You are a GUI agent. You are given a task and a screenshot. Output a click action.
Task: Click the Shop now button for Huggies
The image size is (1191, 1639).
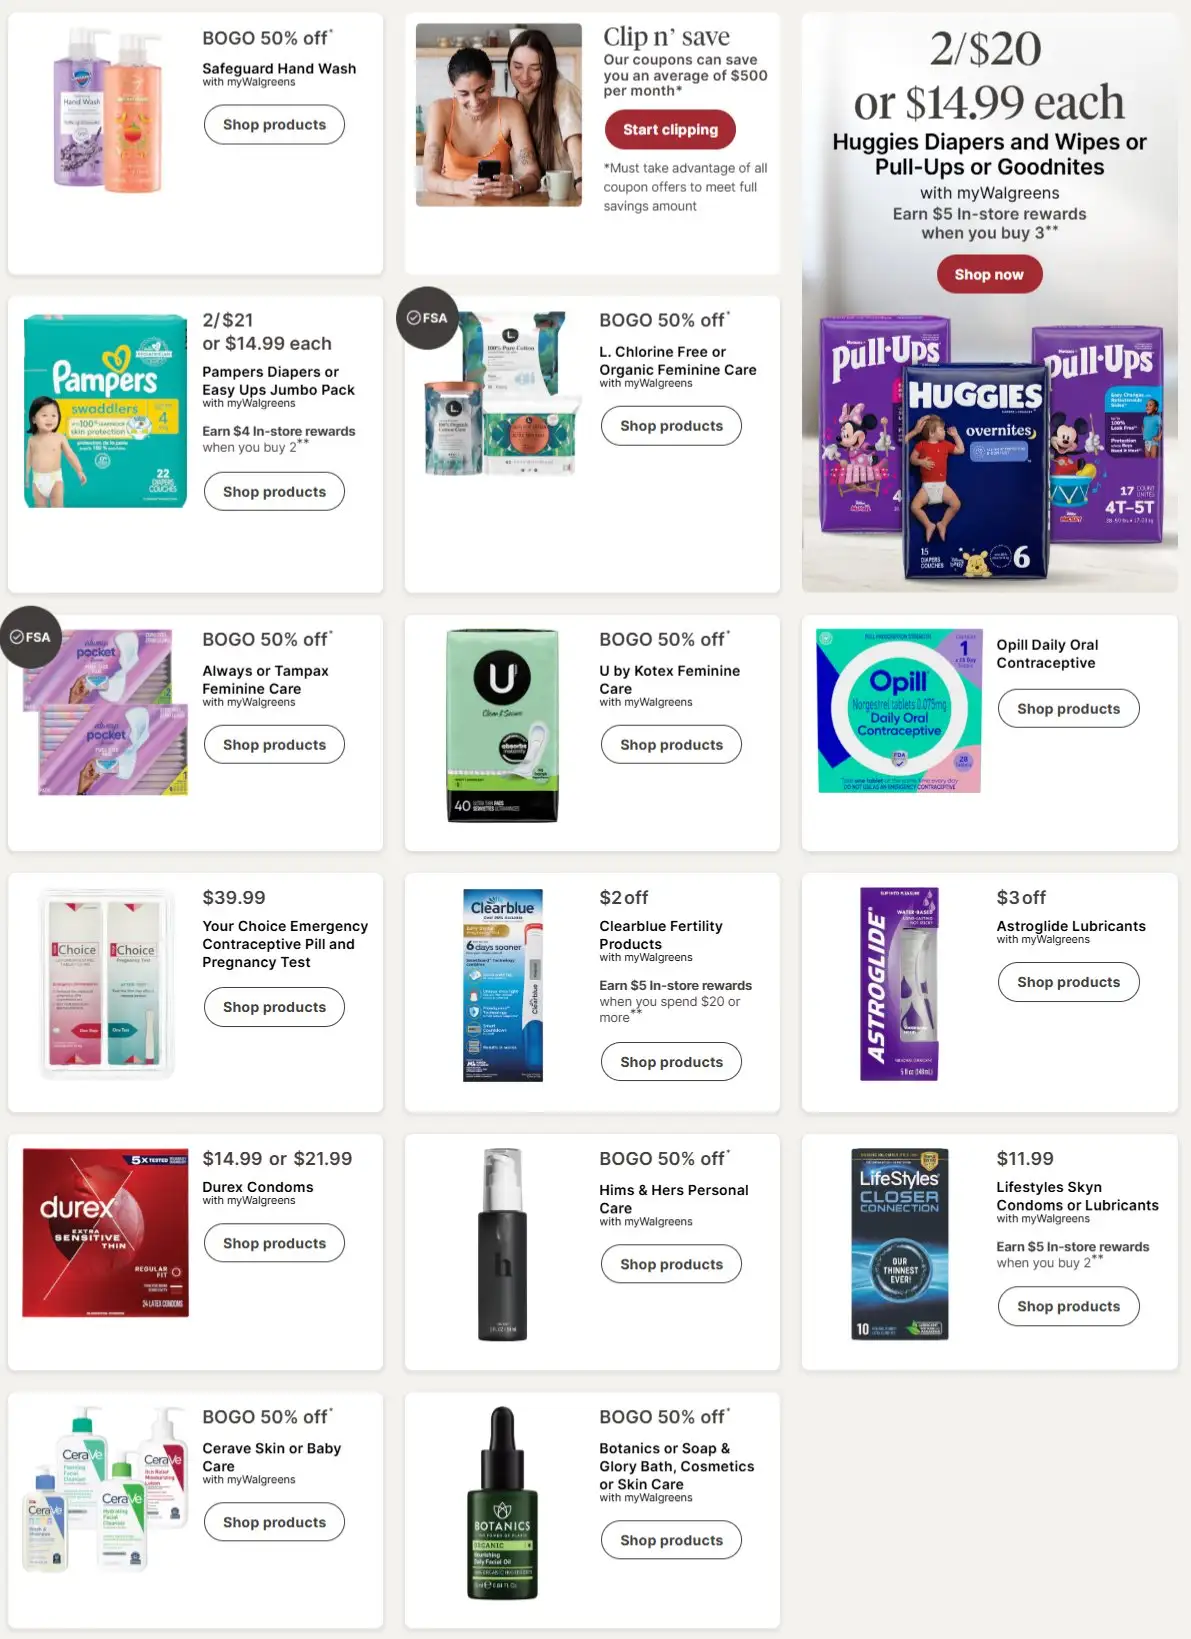(989, 274)
